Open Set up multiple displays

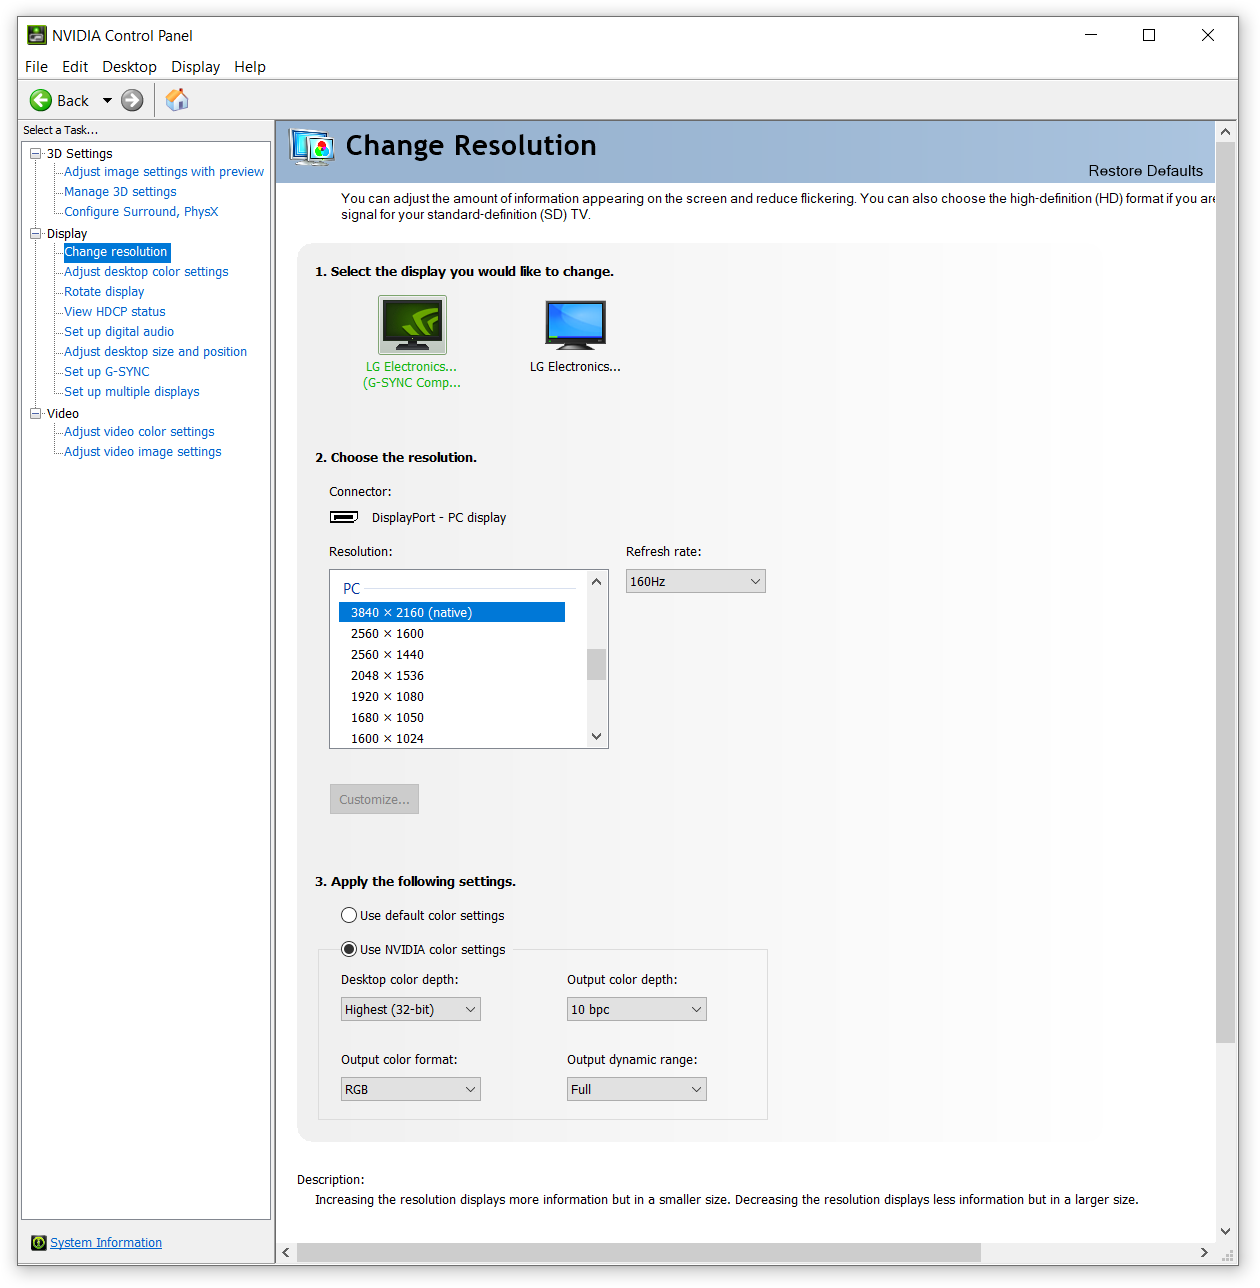132,392
